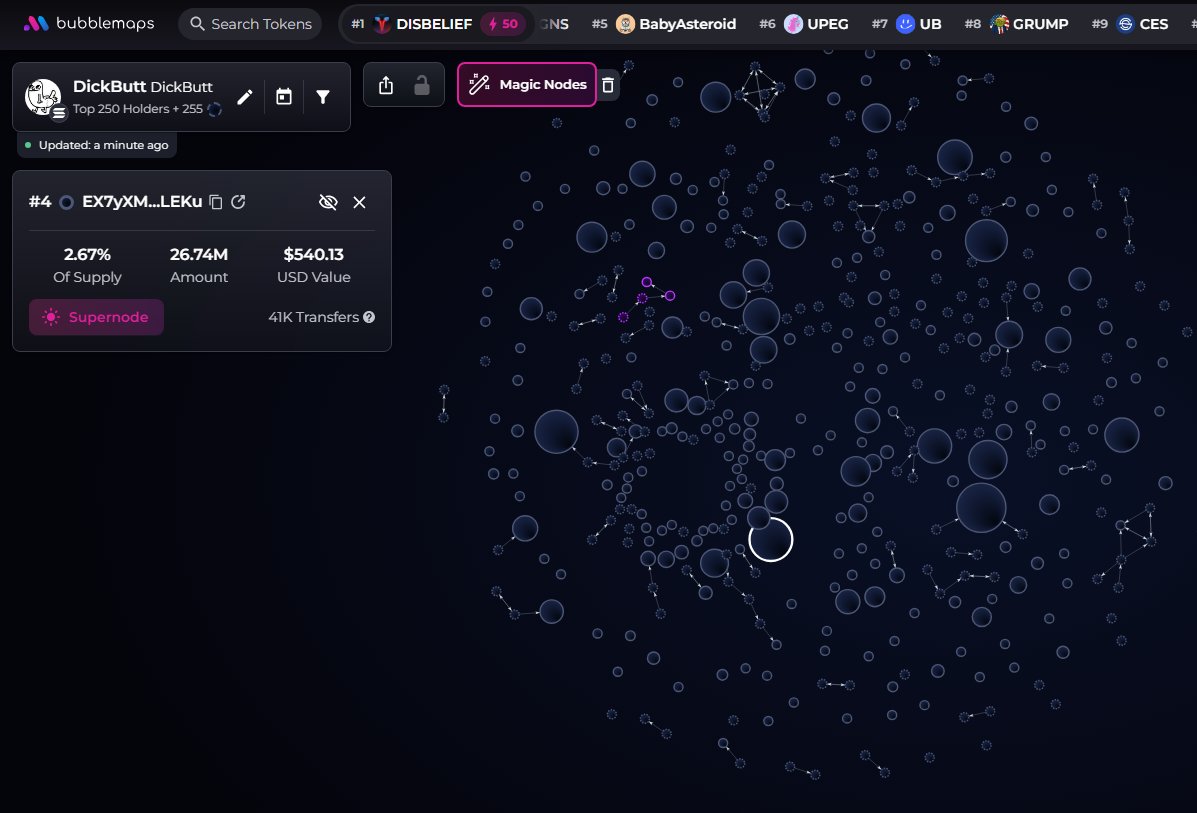
Task: Click the 'EX7yXM...LEKu' address text
Action: [142, 202]
